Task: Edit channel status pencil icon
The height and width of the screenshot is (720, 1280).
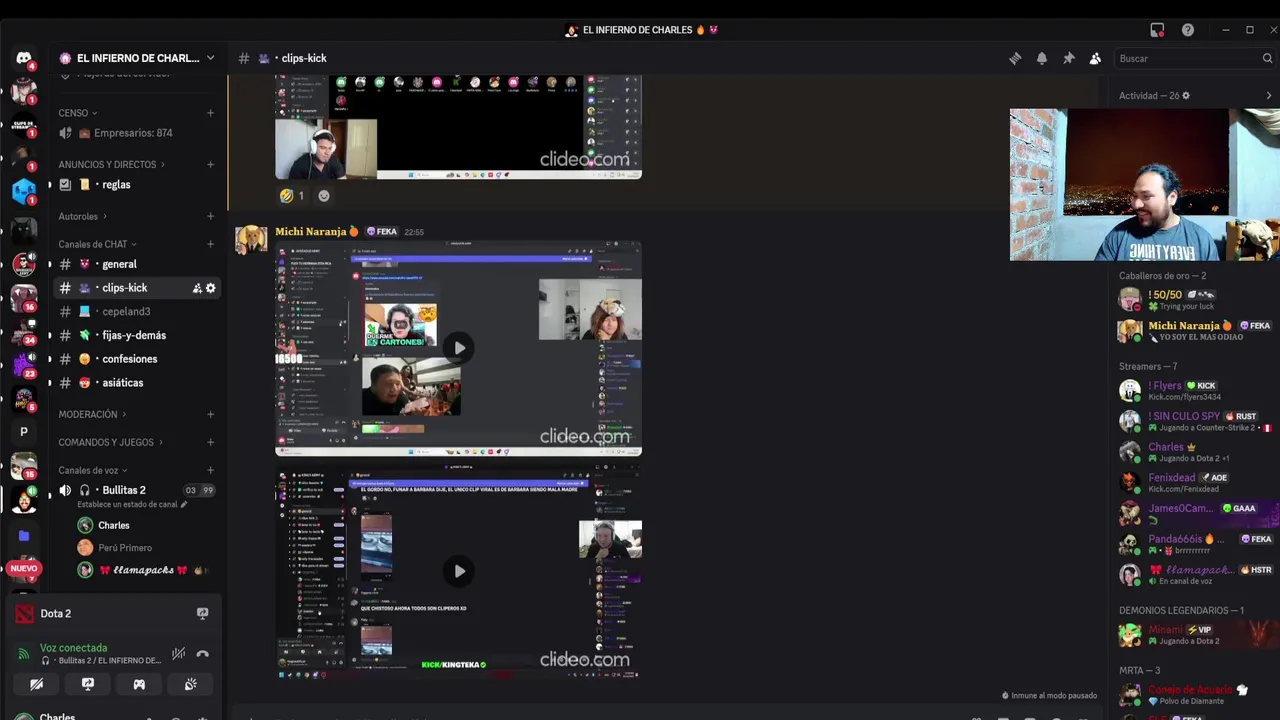Action: [184, 505]
